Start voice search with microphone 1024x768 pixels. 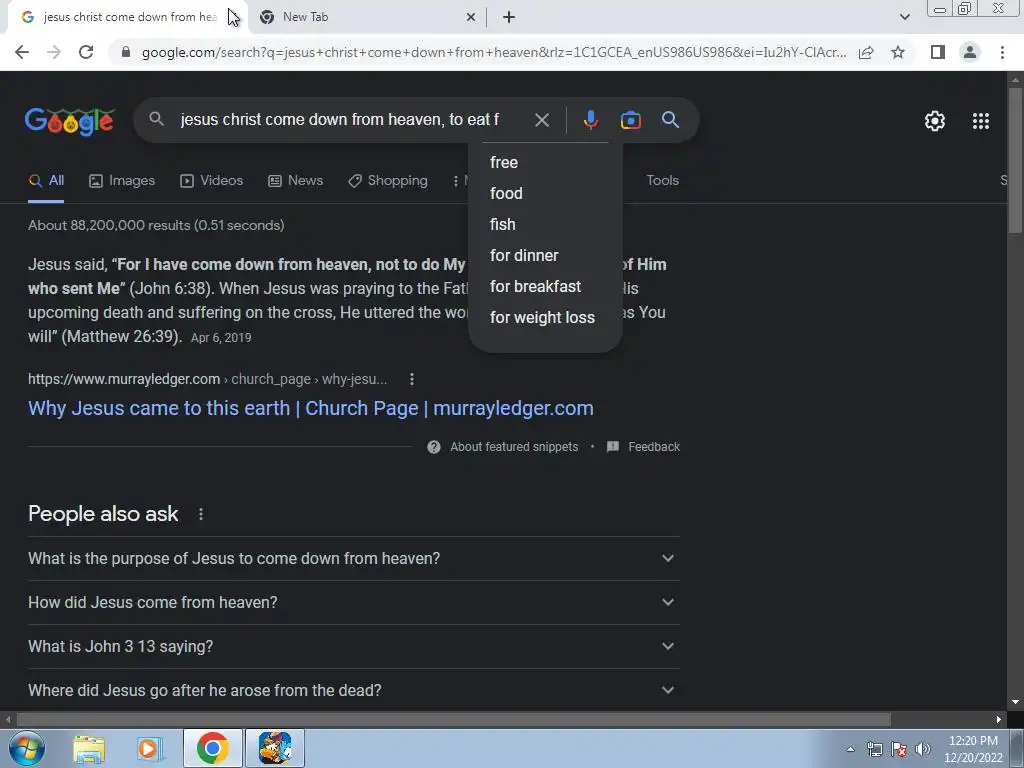590,120
